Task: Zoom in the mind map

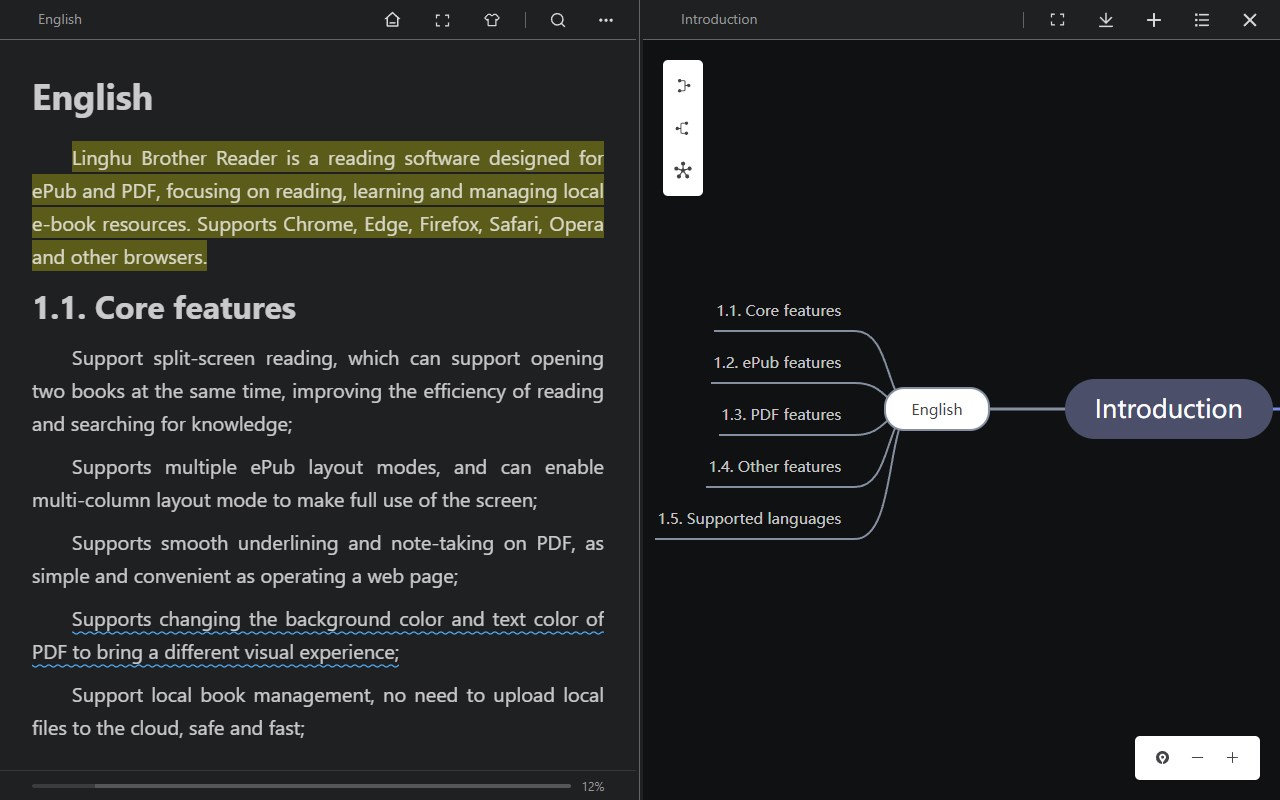Action: (x=1232, y=758)
